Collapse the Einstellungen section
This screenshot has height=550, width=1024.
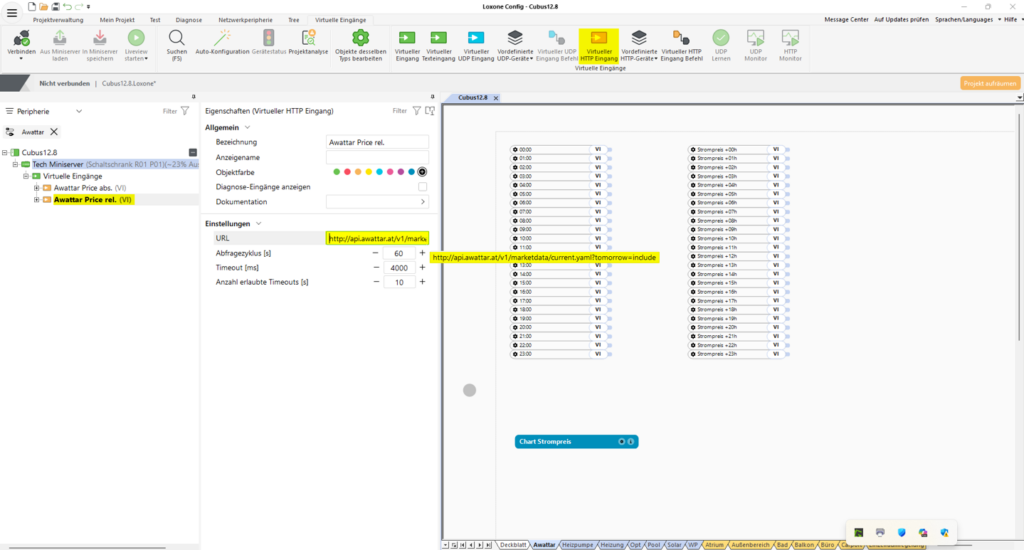(259, 224)
